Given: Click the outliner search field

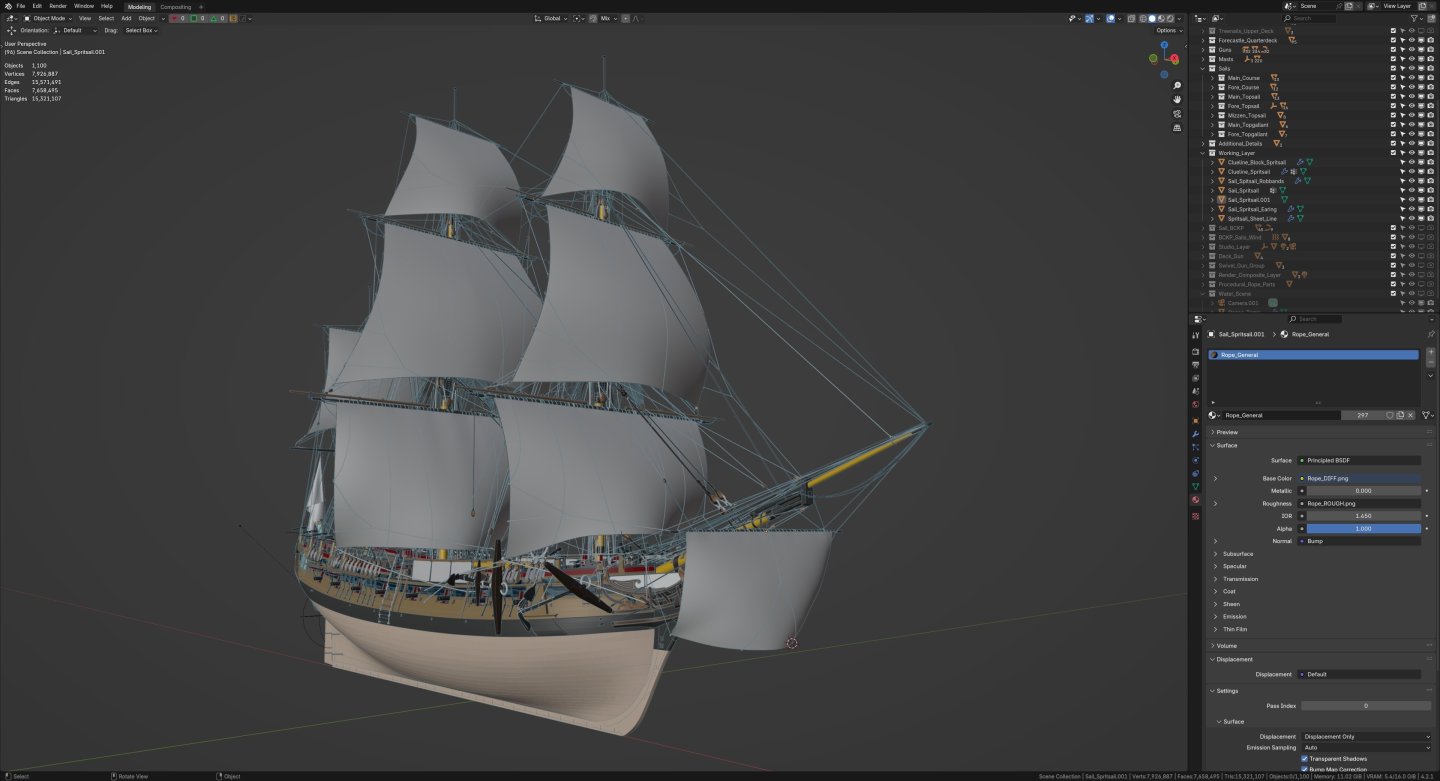Looking at the screenshot, I should point(1310,18).
